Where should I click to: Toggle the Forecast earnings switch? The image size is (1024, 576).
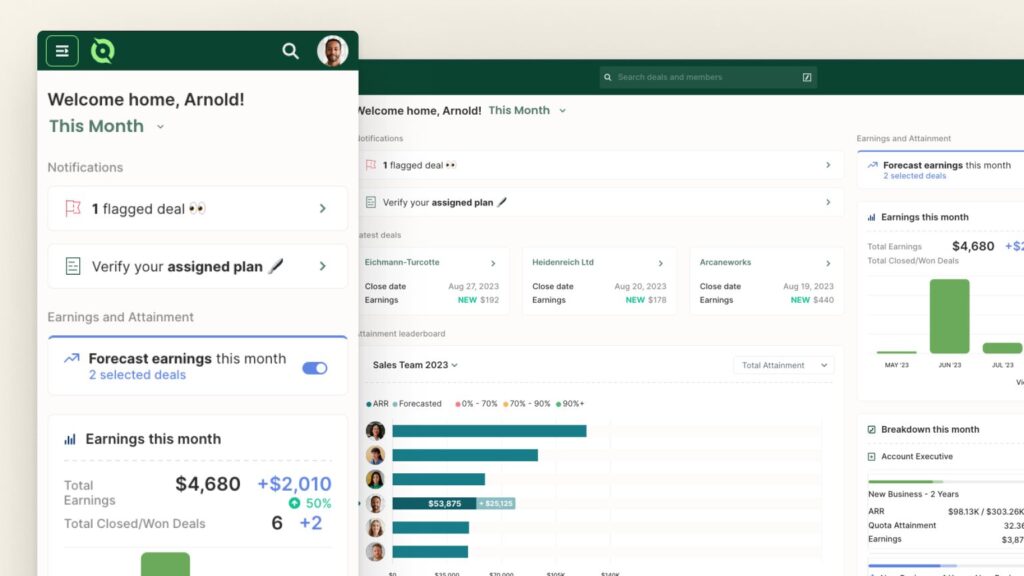pyautogui.click(x=315, y=368)
